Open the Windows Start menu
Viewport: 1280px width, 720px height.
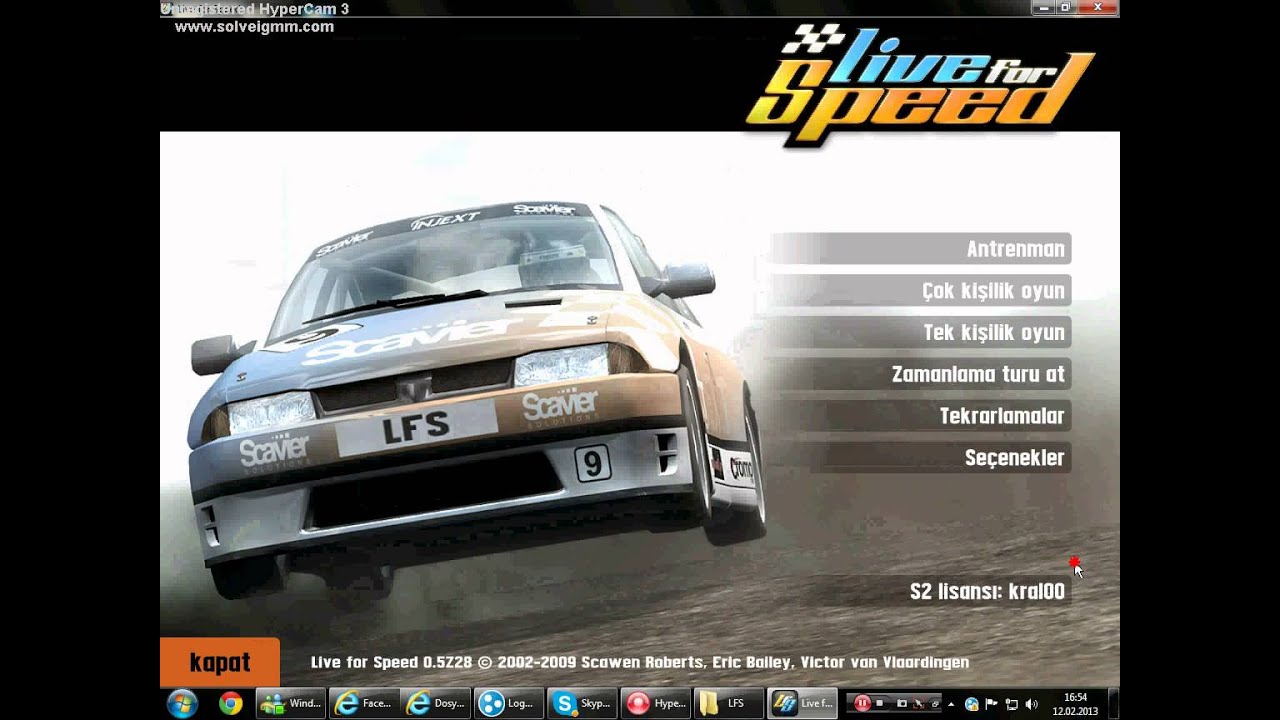[x=182, y=703]
